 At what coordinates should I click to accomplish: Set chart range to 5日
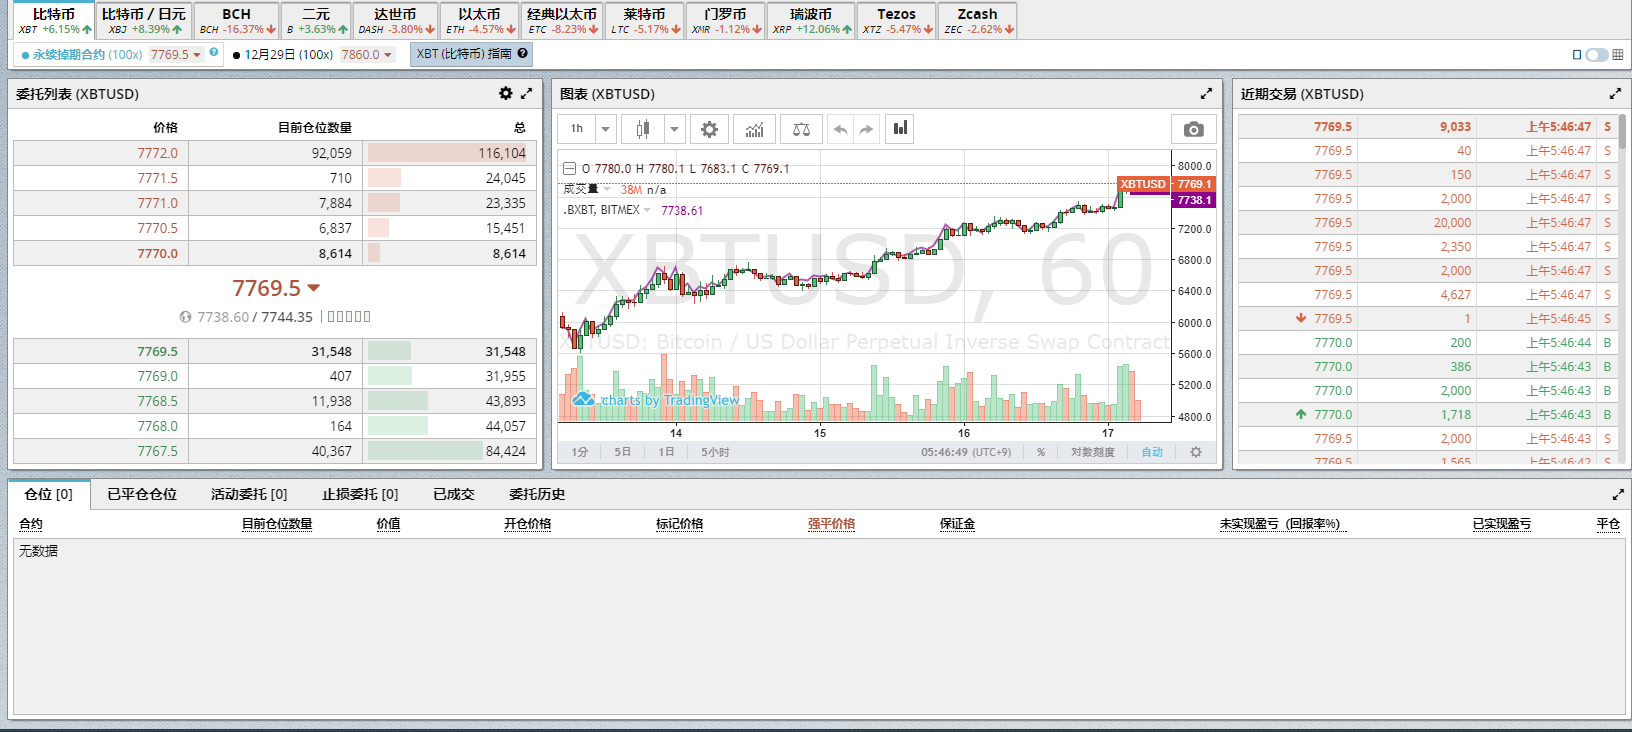(622, 452)
